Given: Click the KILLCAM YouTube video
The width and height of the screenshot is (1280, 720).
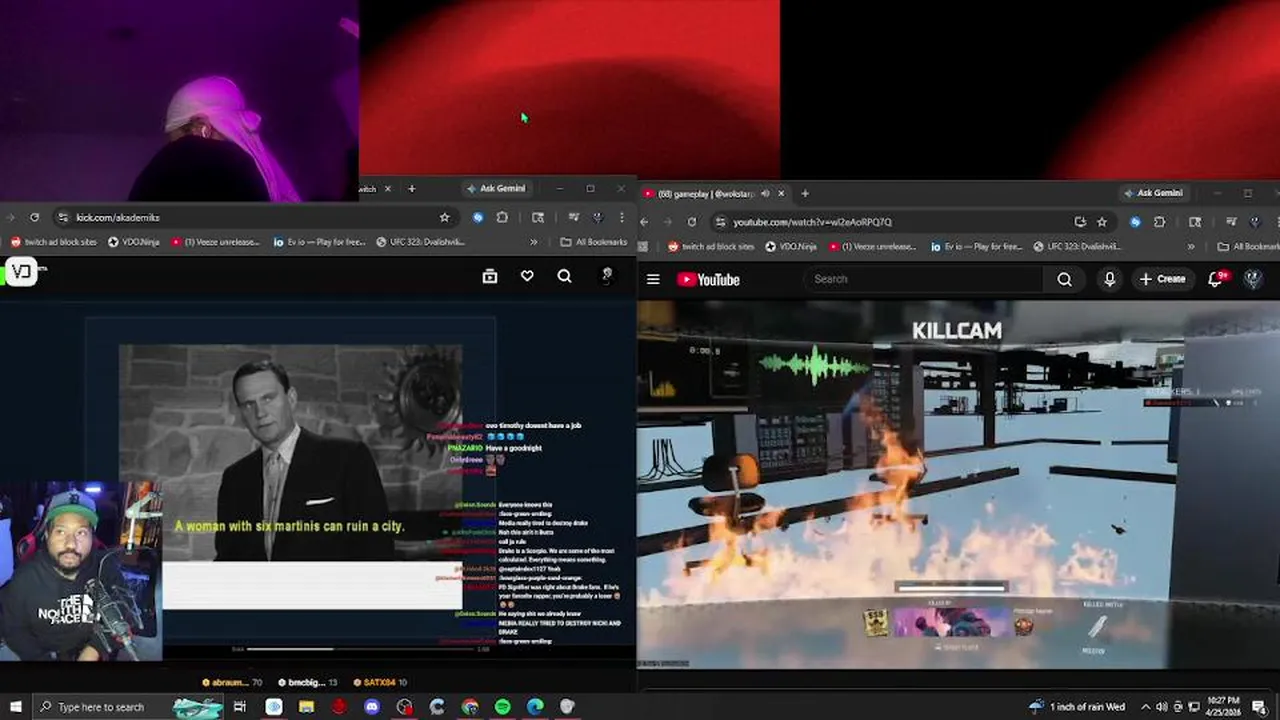Looking at the screenshot, I should tap(958, 485).
